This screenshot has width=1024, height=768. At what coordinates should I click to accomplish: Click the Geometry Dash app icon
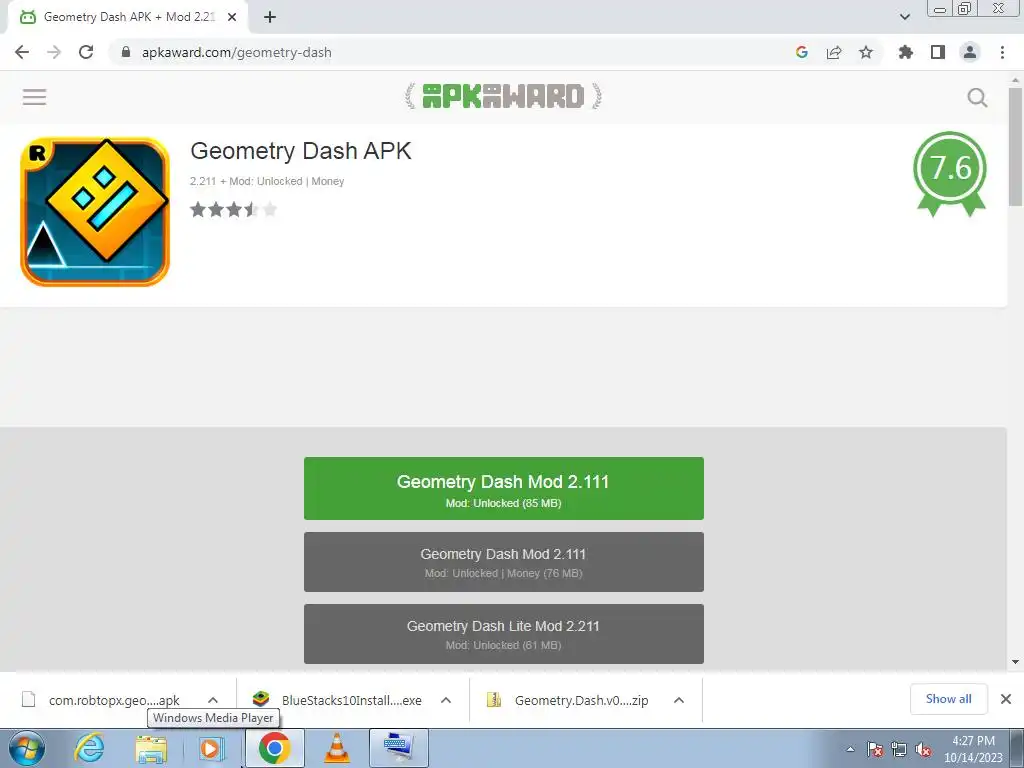coord(95,212)
